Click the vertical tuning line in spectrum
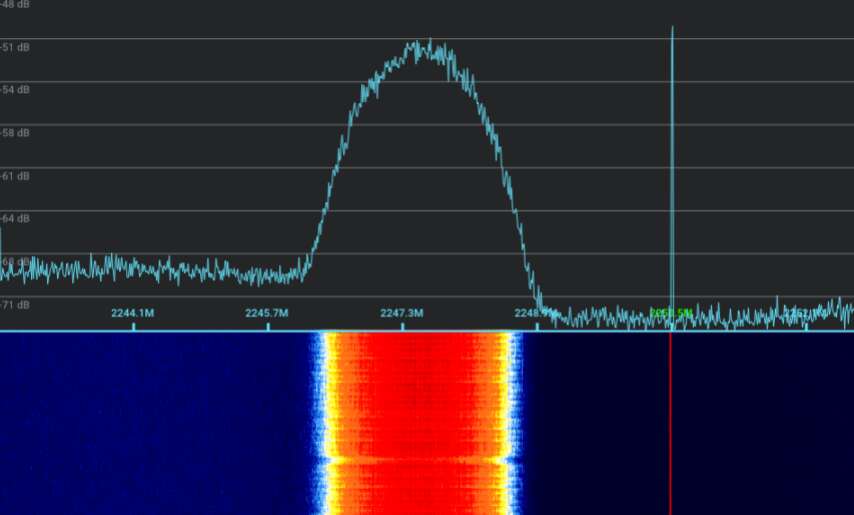Screen dimensions: 854x515 (672, 150)
